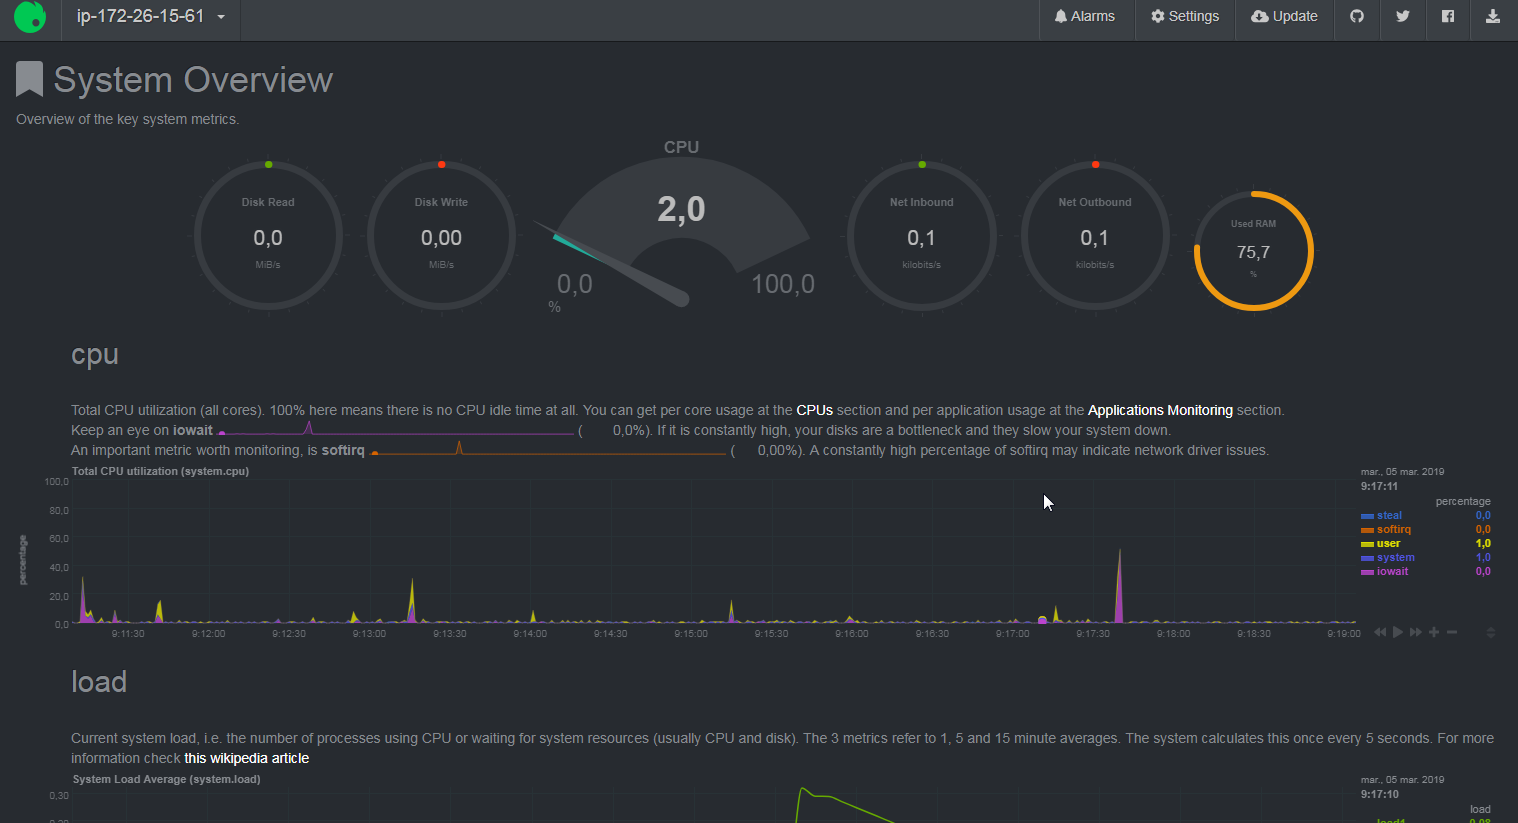Click the softirq orange color swatch
This screenshot has height=823, width=1518.
[1367, 530]
